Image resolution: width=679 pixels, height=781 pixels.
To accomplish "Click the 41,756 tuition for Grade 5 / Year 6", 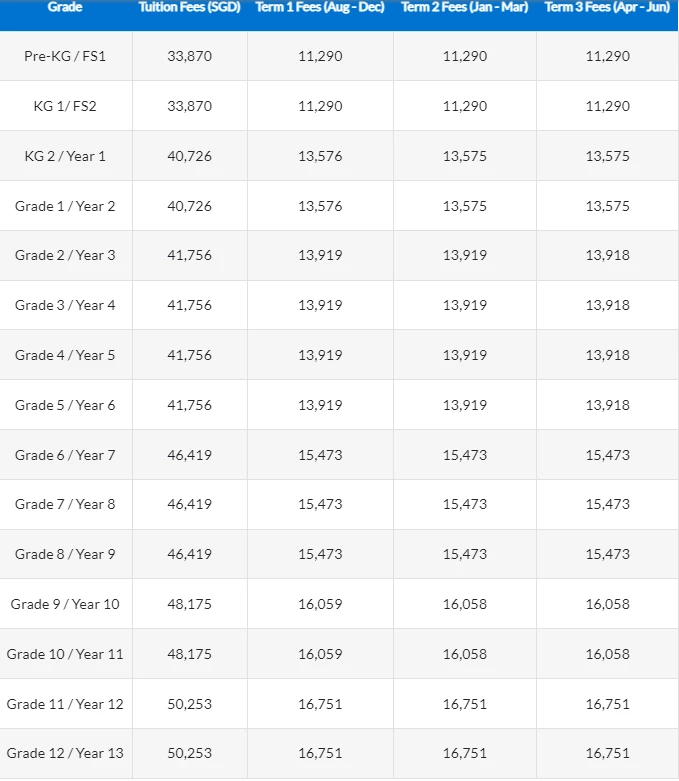I will (189, 405).
